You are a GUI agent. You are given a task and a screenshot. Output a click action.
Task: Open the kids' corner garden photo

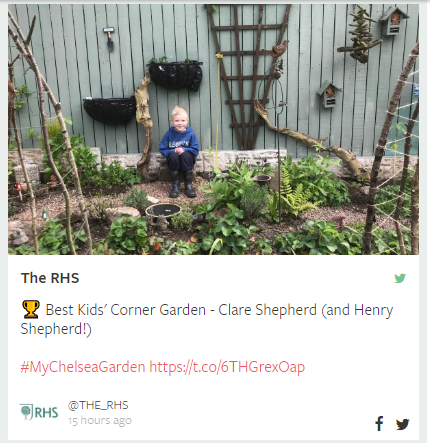point(213,129)
